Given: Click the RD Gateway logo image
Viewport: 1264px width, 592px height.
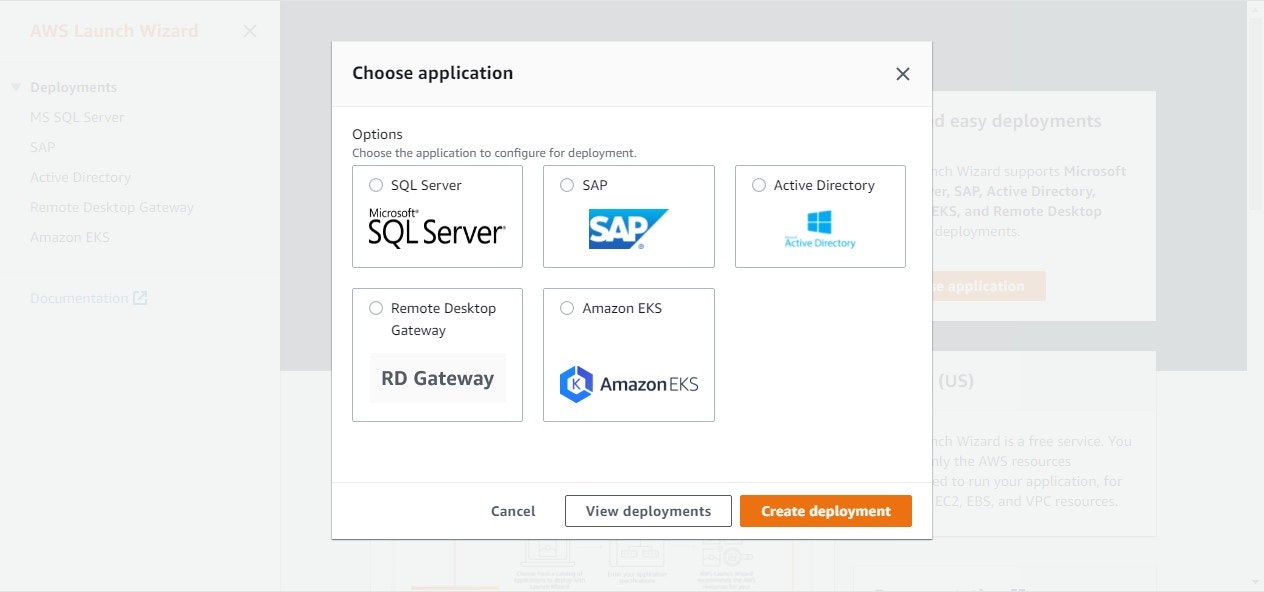Looking at the screenshot, I should point(437,378).
